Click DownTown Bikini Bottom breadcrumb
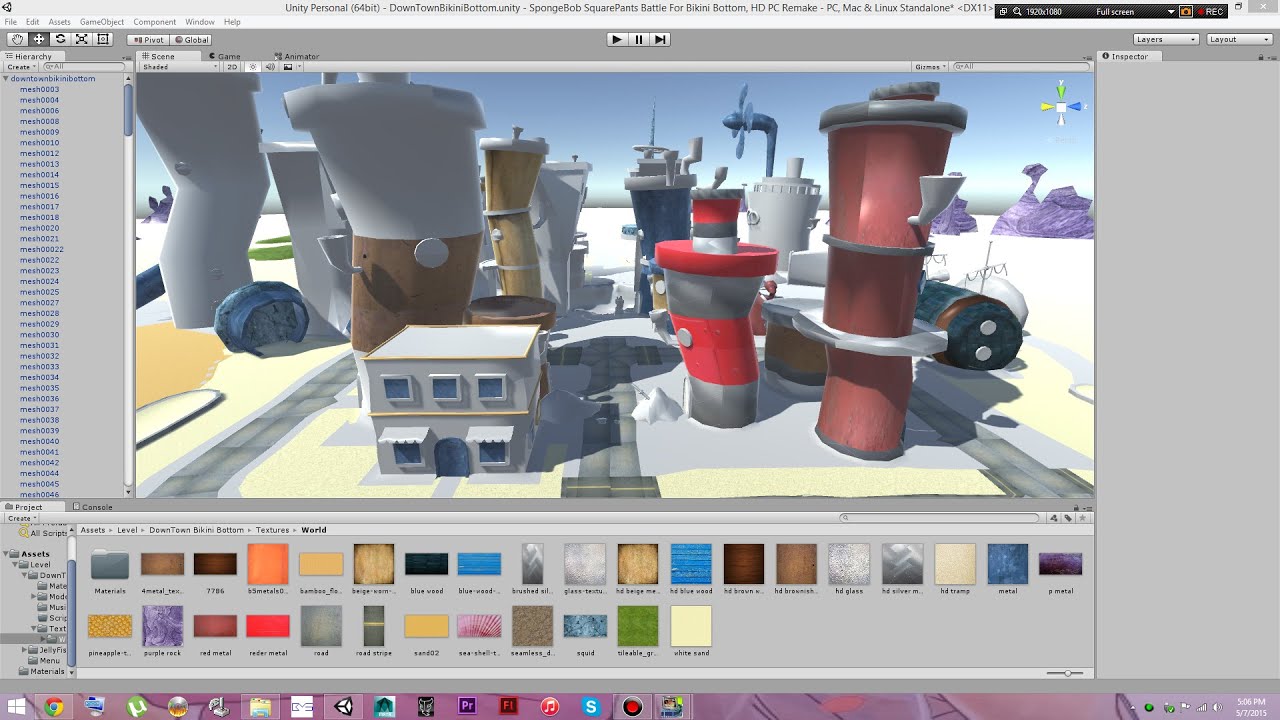This screenshot has width=1280, height=720. (196, 530)
